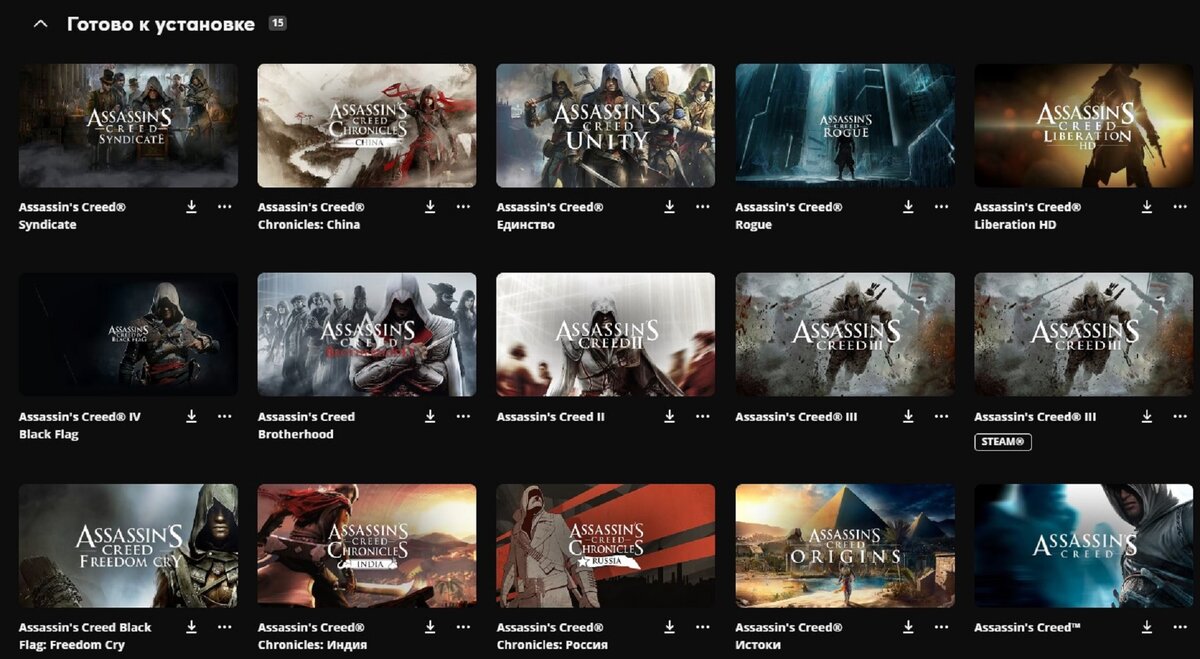Select the Brotherhood cover thumbnail
This screenshot has height=659, width=1200.
pyautogui.click(x=367, y=335)
